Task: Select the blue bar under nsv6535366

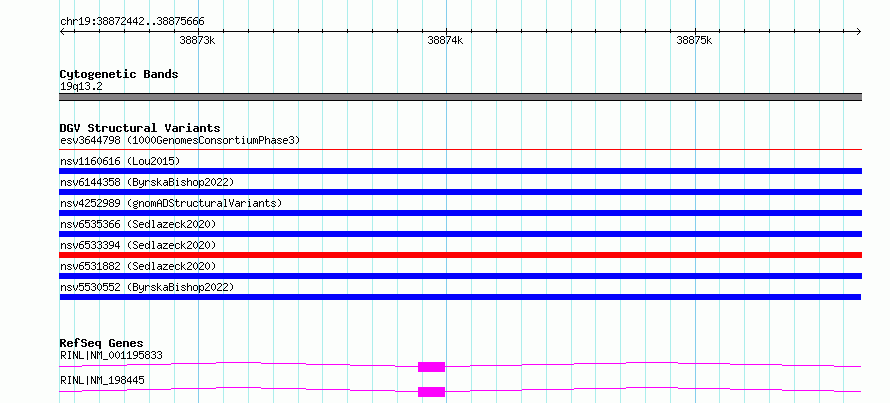Action: pyautogui.click(x=460, y=234)
